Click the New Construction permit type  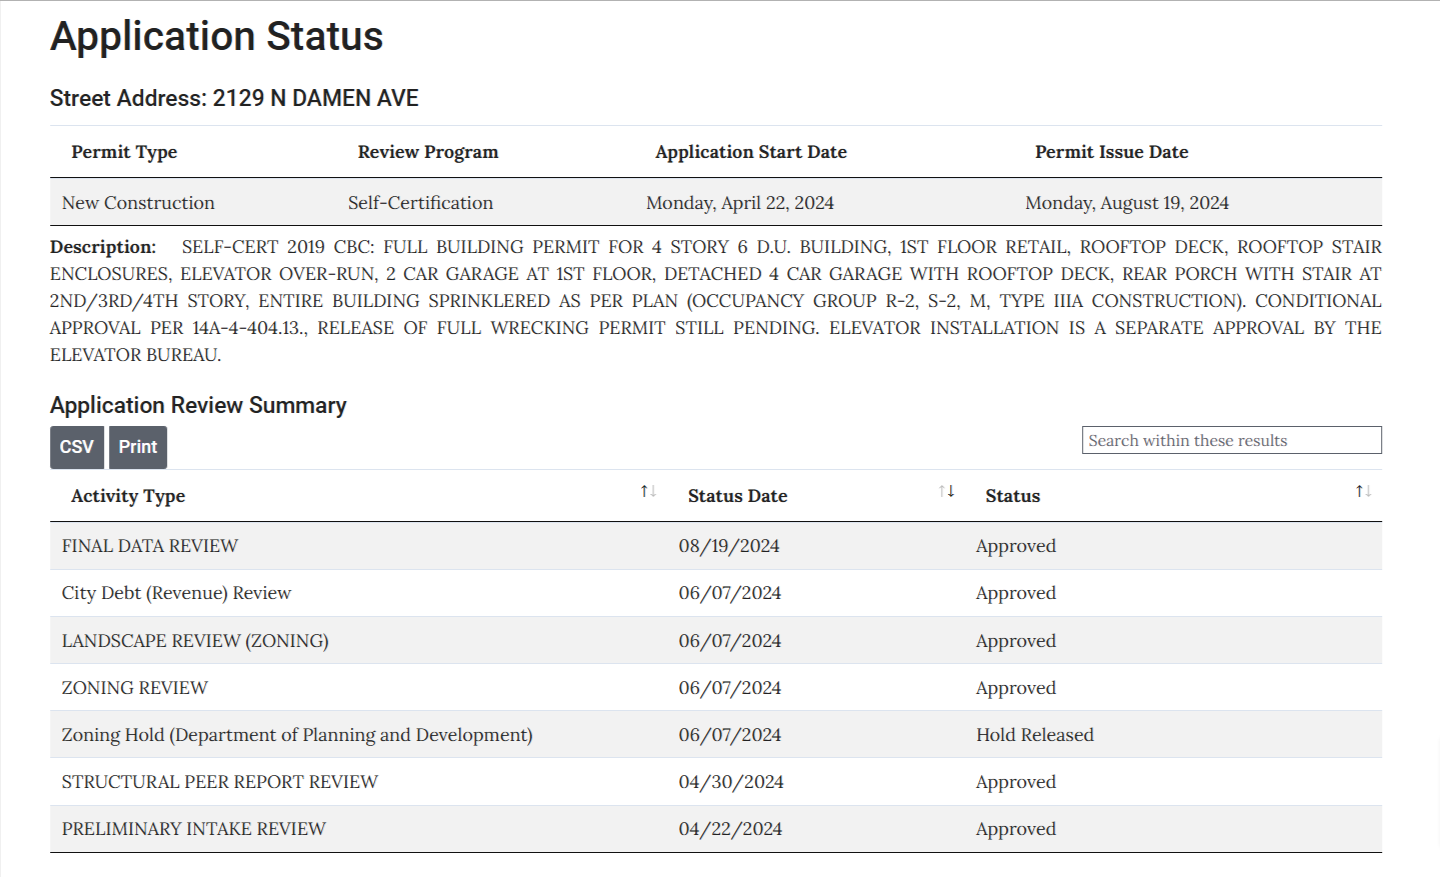click(138, 203)
